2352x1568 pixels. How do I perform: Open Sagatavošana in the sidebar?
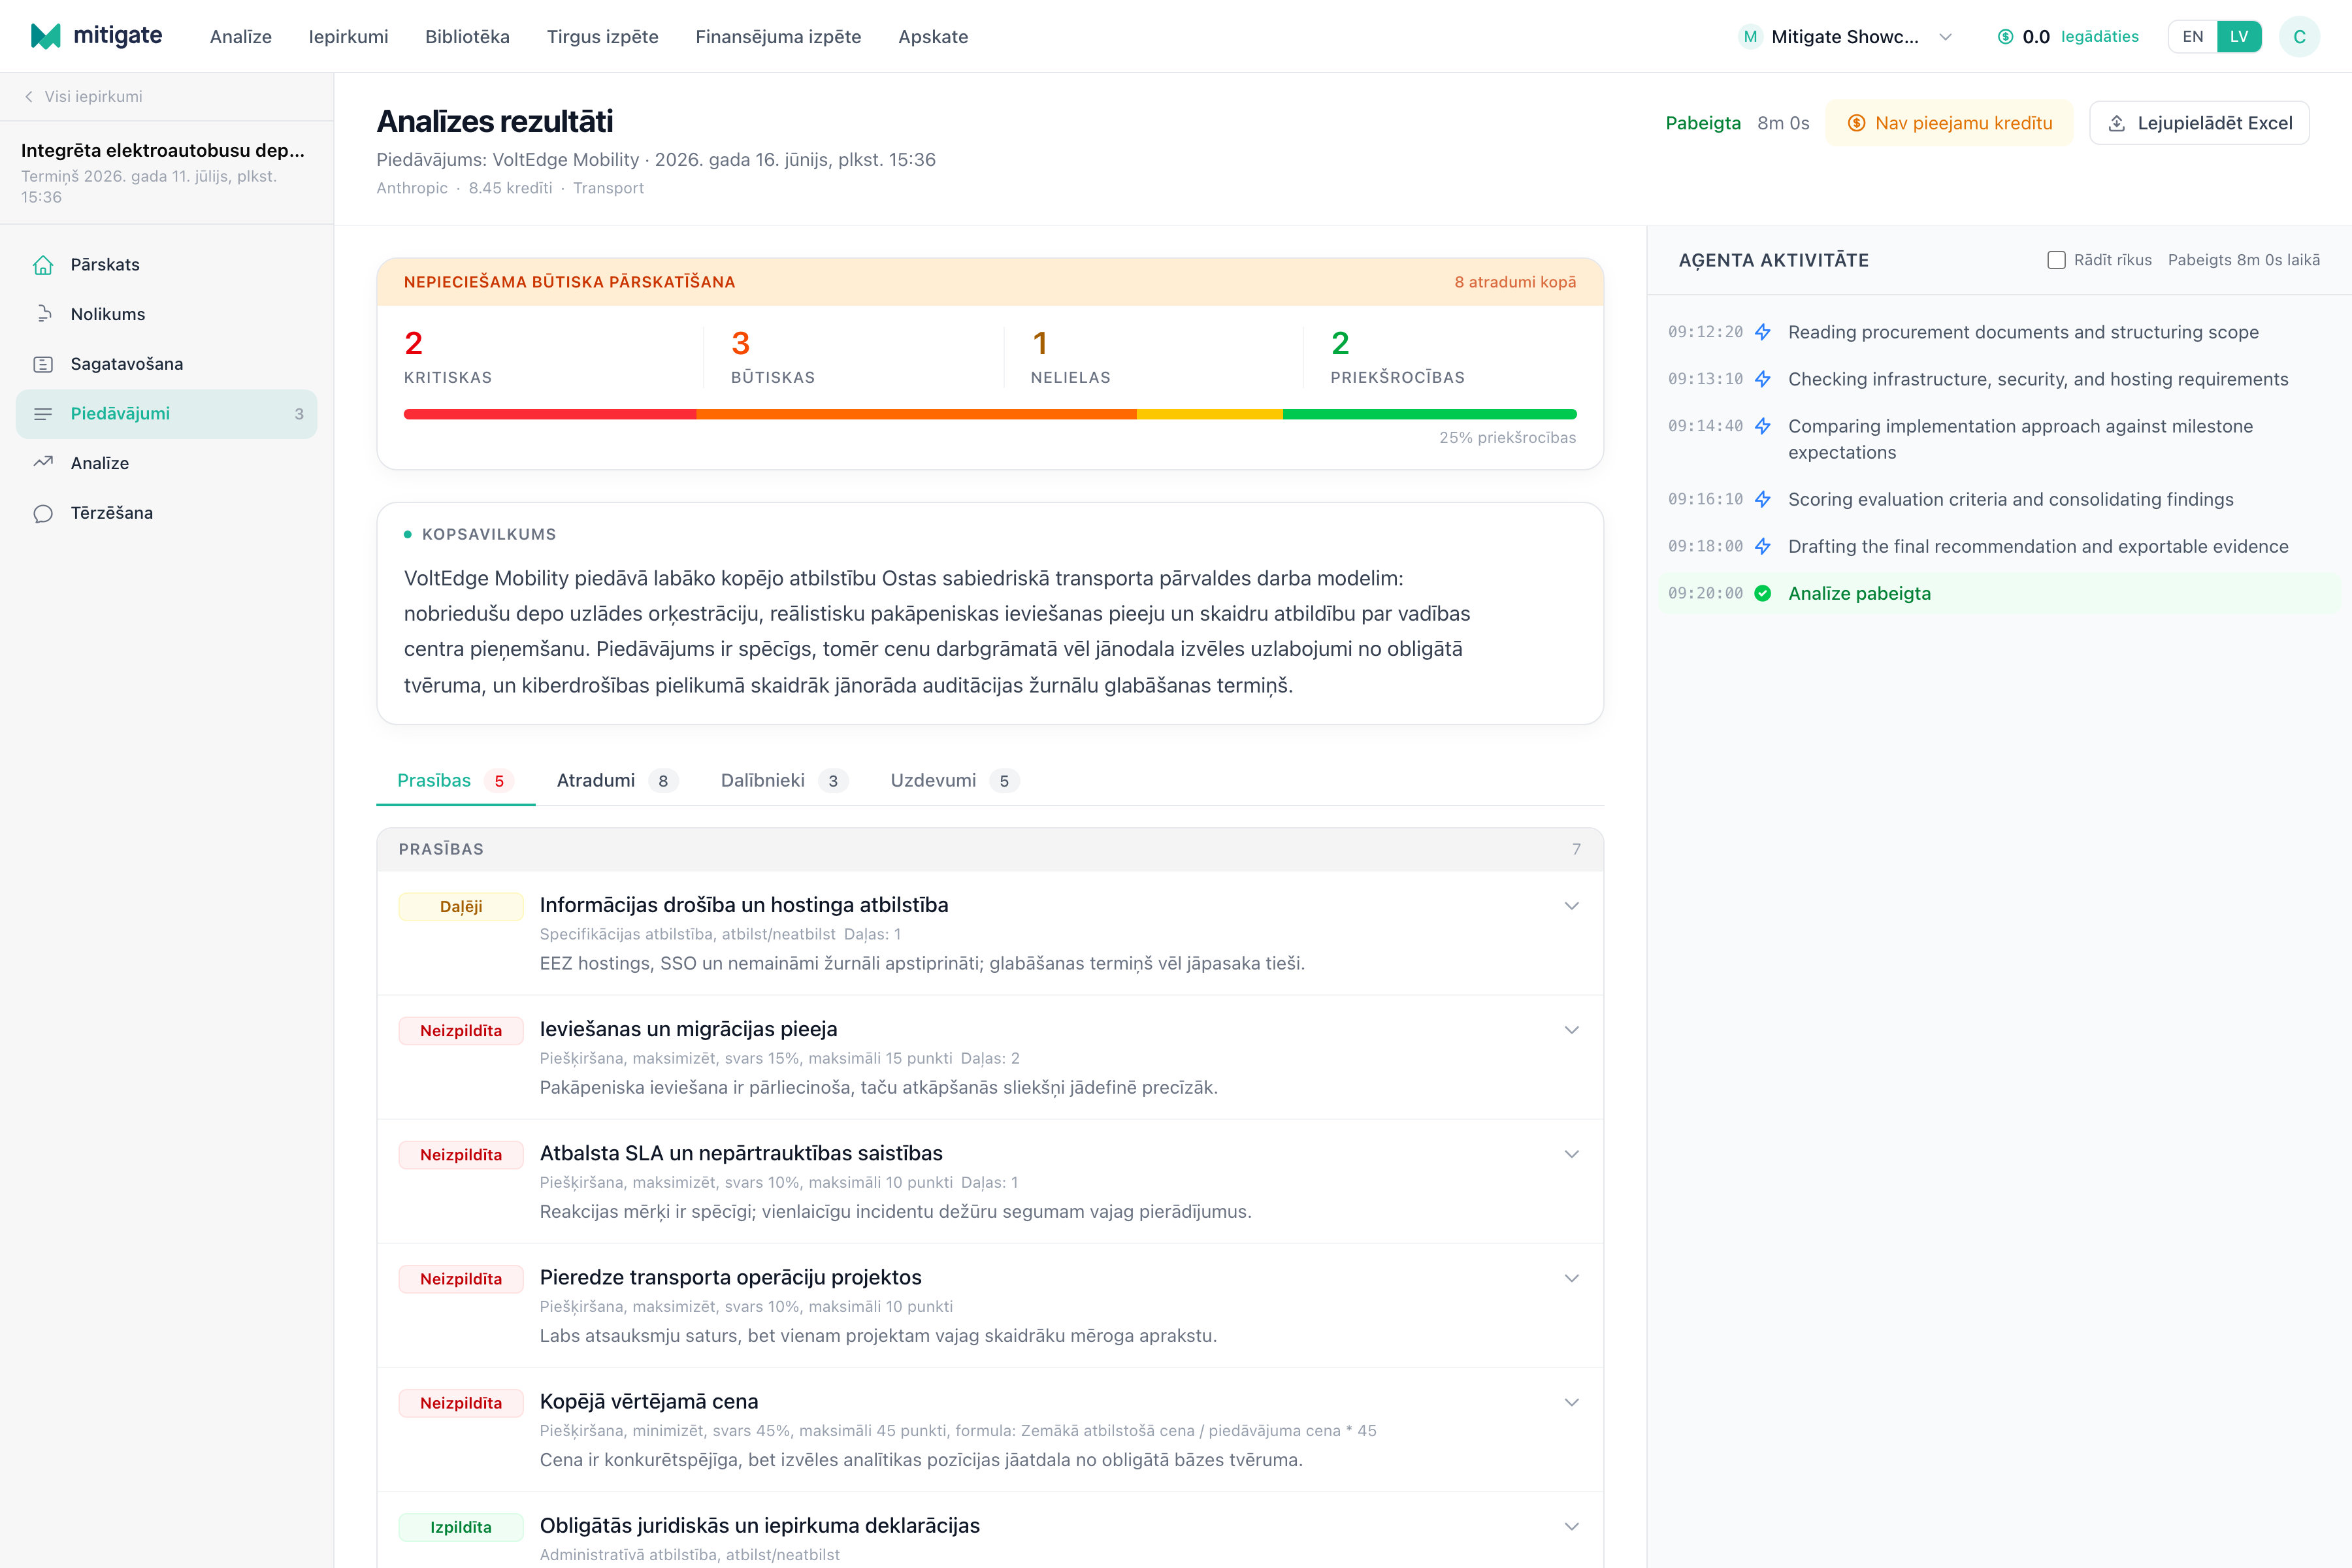click(166, 364)
